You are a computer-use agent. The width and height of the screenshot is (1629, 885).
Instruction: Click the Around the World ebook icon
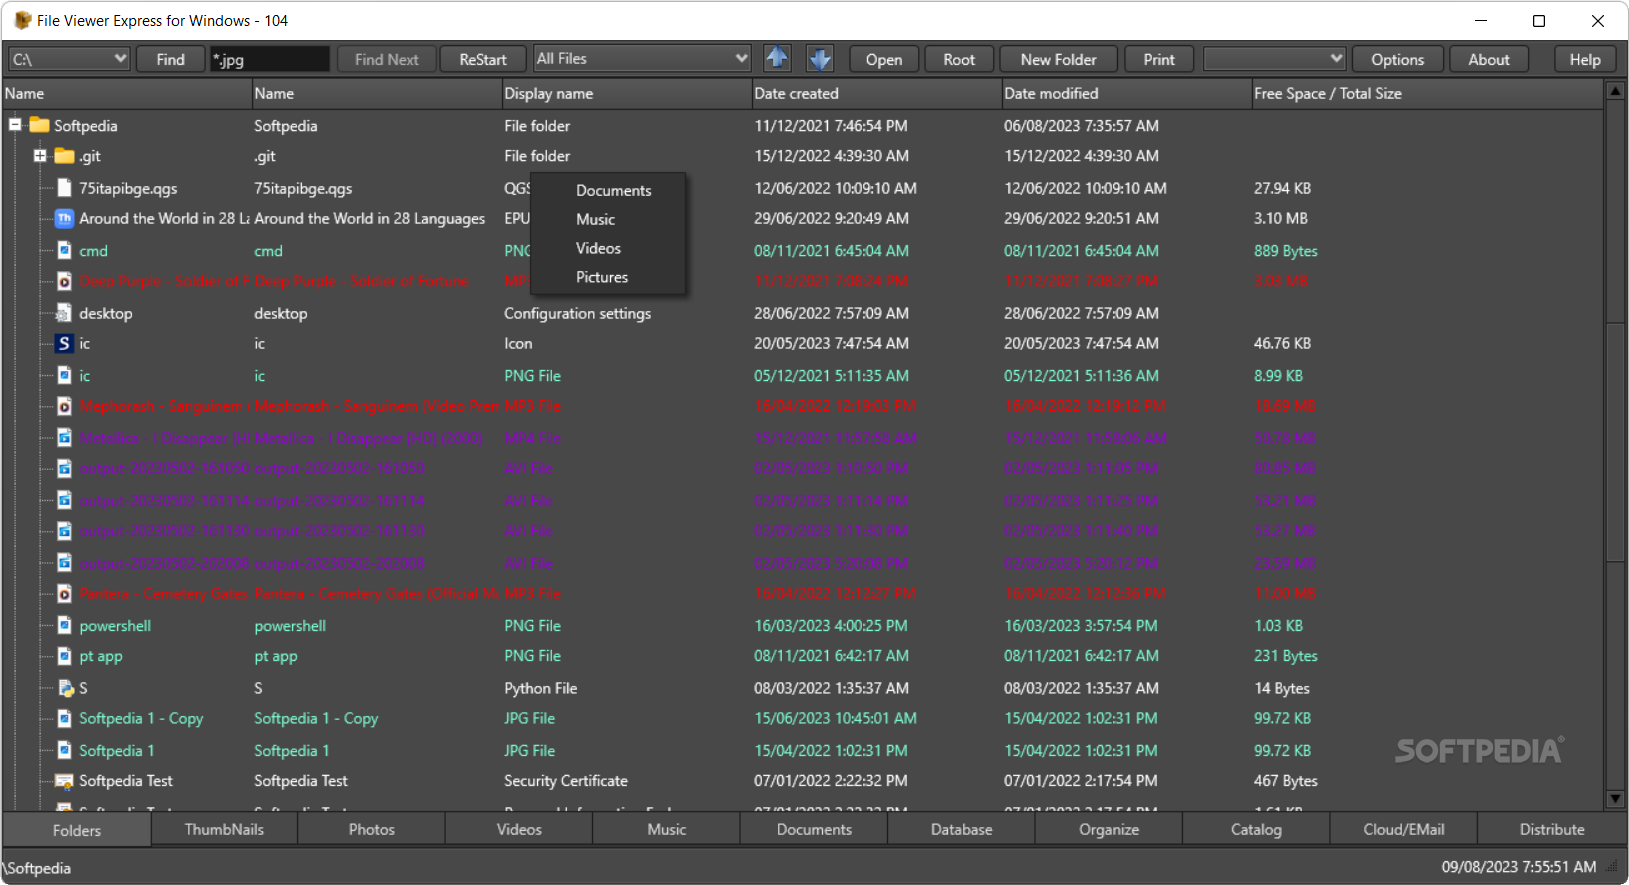tap(65, 218)
